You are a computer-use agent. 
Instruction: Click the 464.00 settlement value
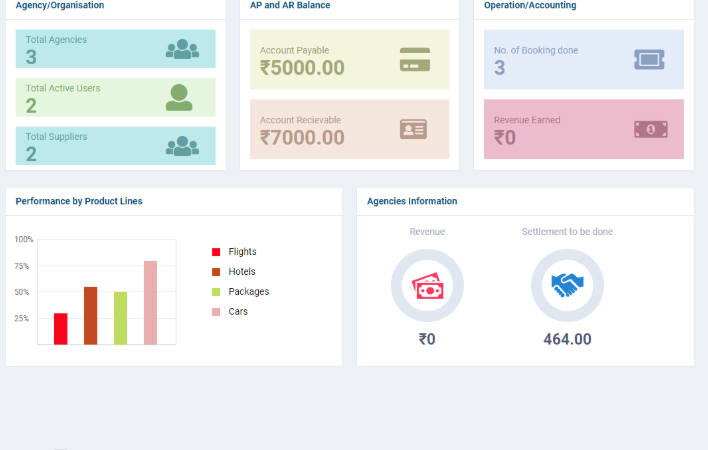(x=567, y=339)
